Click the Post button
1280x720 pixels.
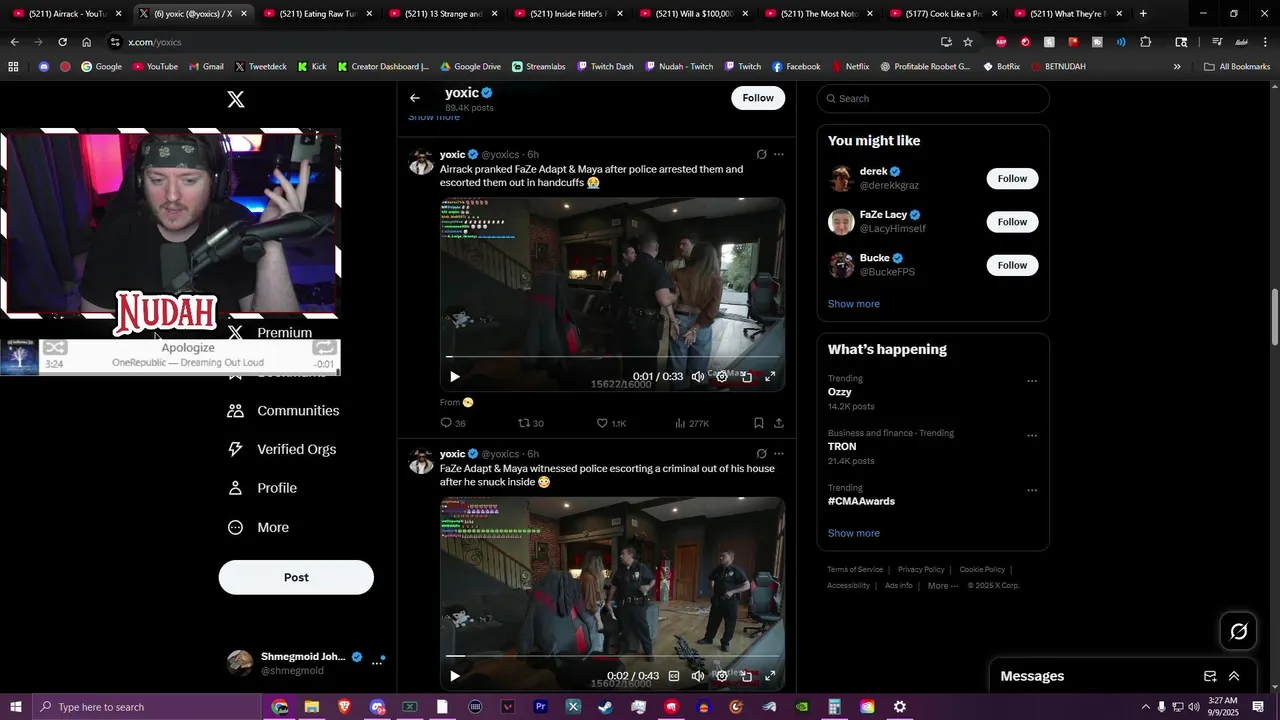coord(296,577)
